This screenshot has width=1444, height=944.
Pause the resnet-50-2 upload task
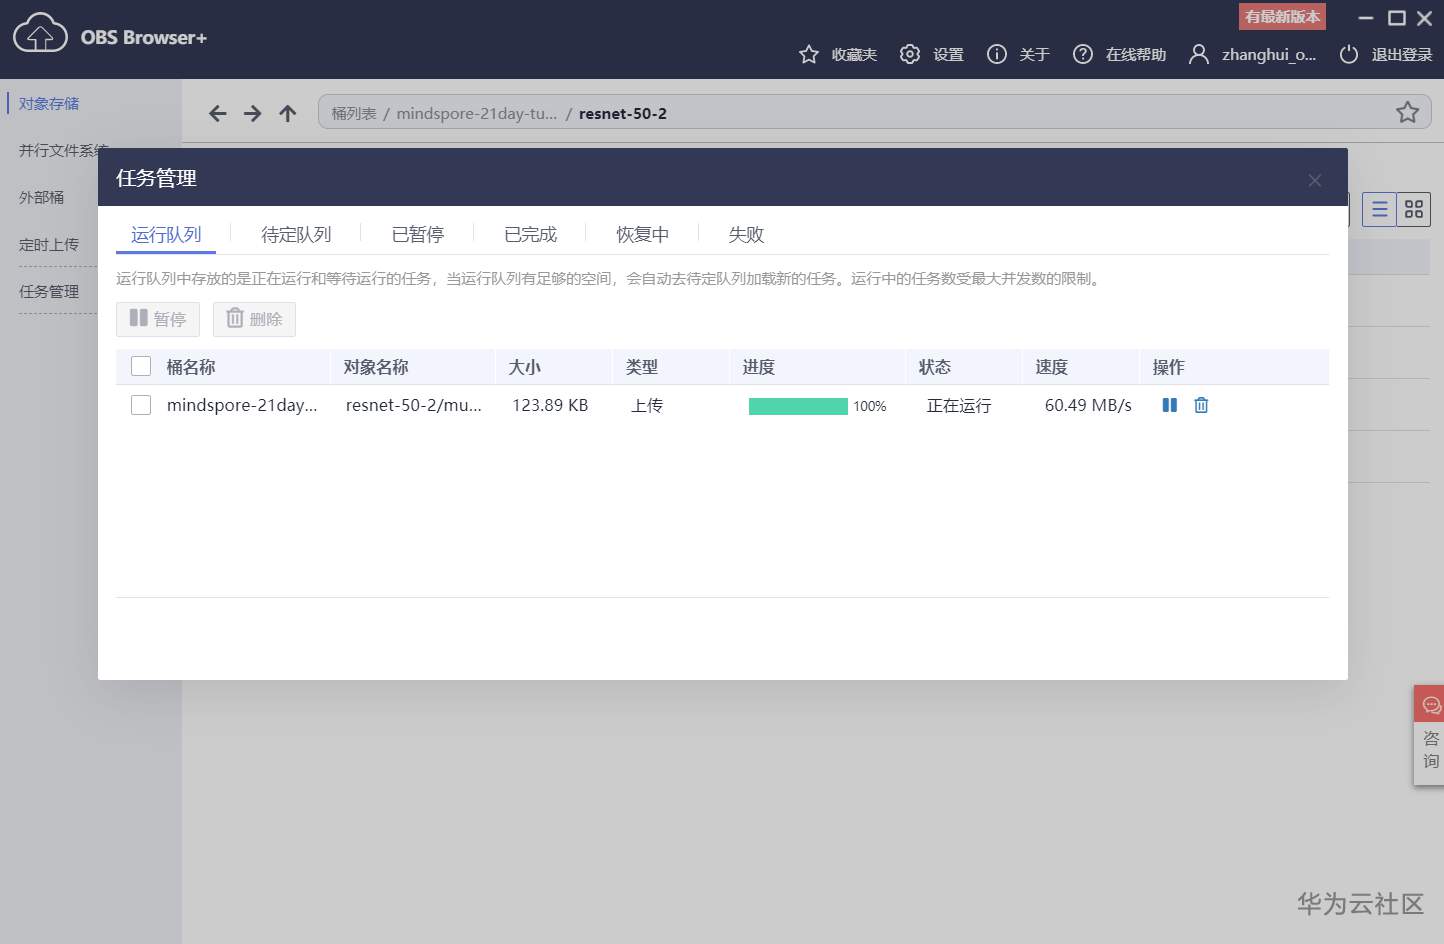1169,405
